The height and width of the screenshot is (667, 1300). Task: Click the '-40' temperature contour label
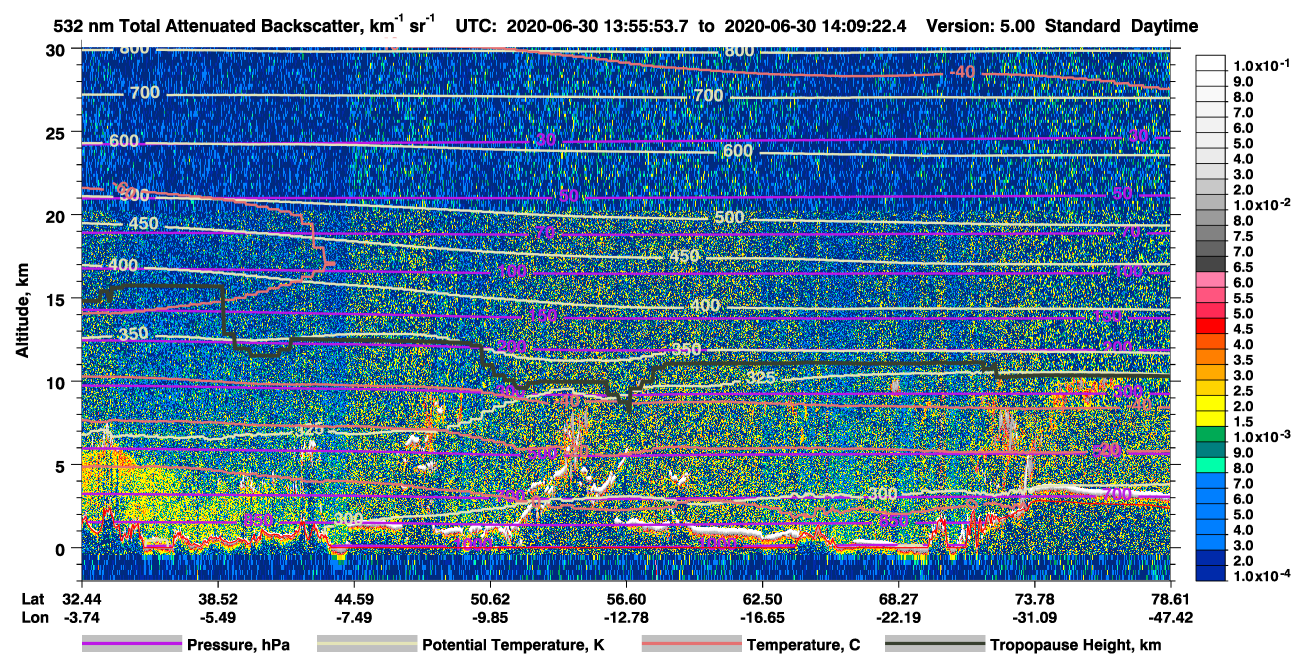(x=962, y=71)
